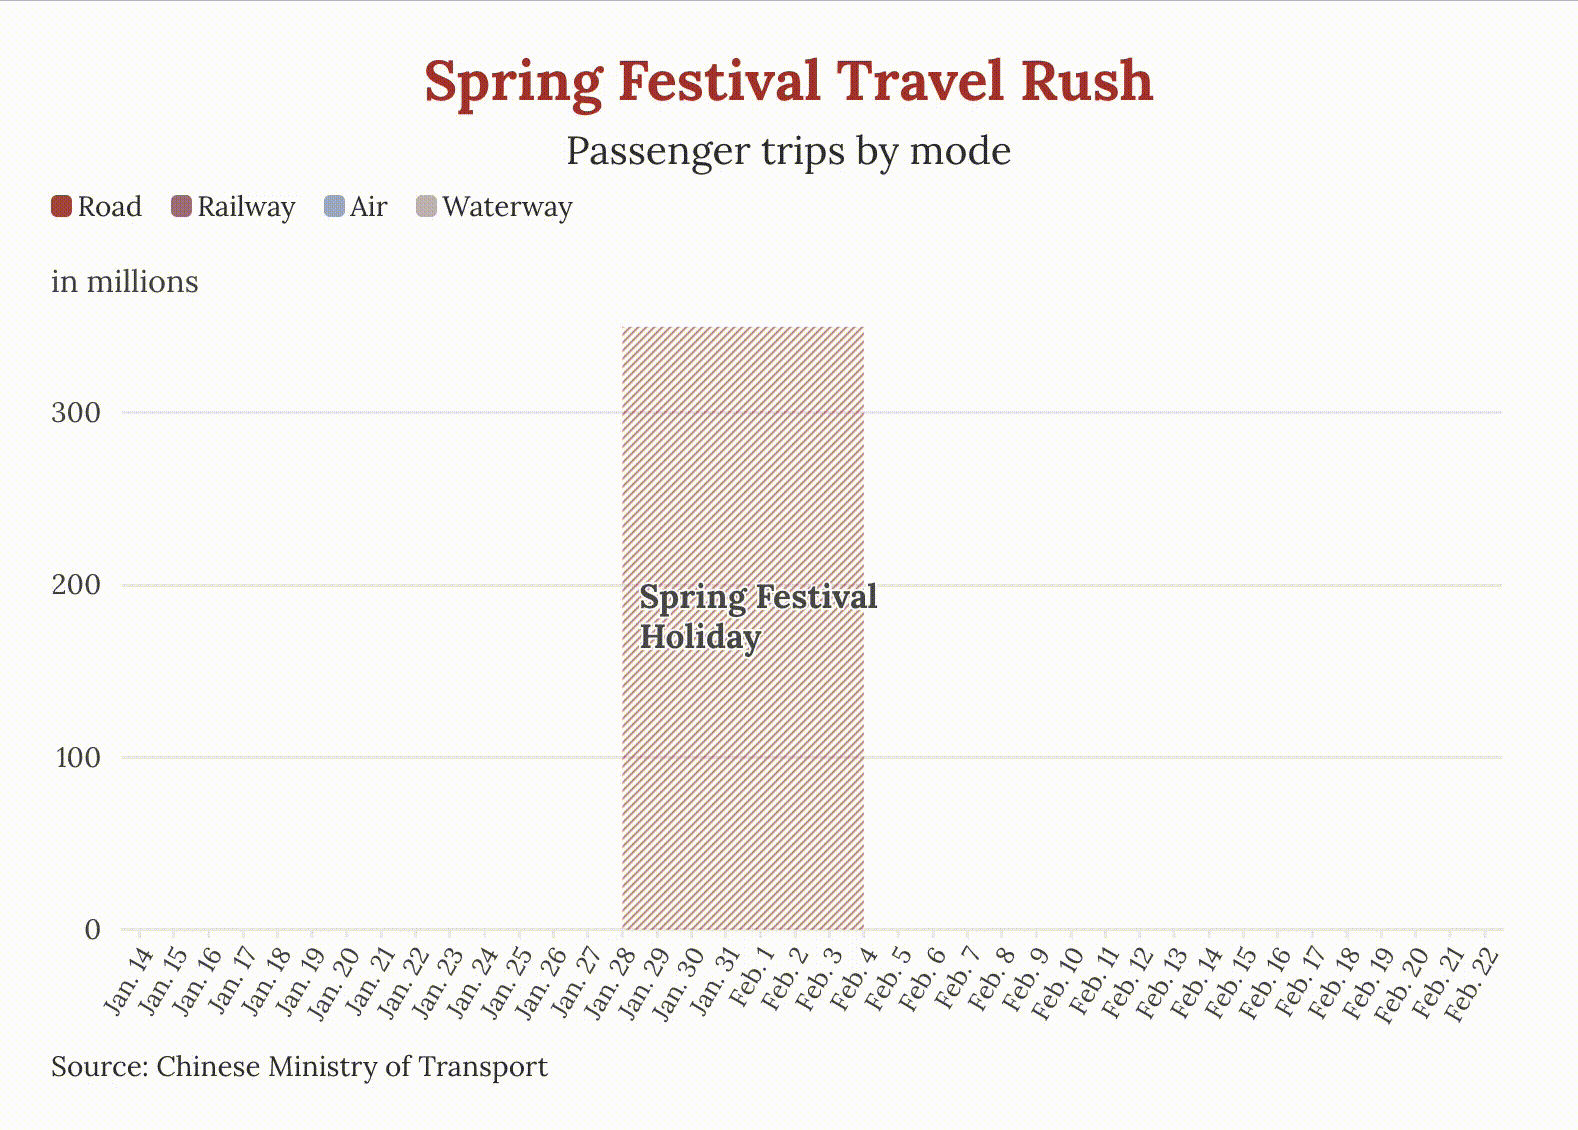The width and height of the screenshot is (1578, 1130).
Task: Click the Passenger trips by mode subtitle
Action: point(788,151)
